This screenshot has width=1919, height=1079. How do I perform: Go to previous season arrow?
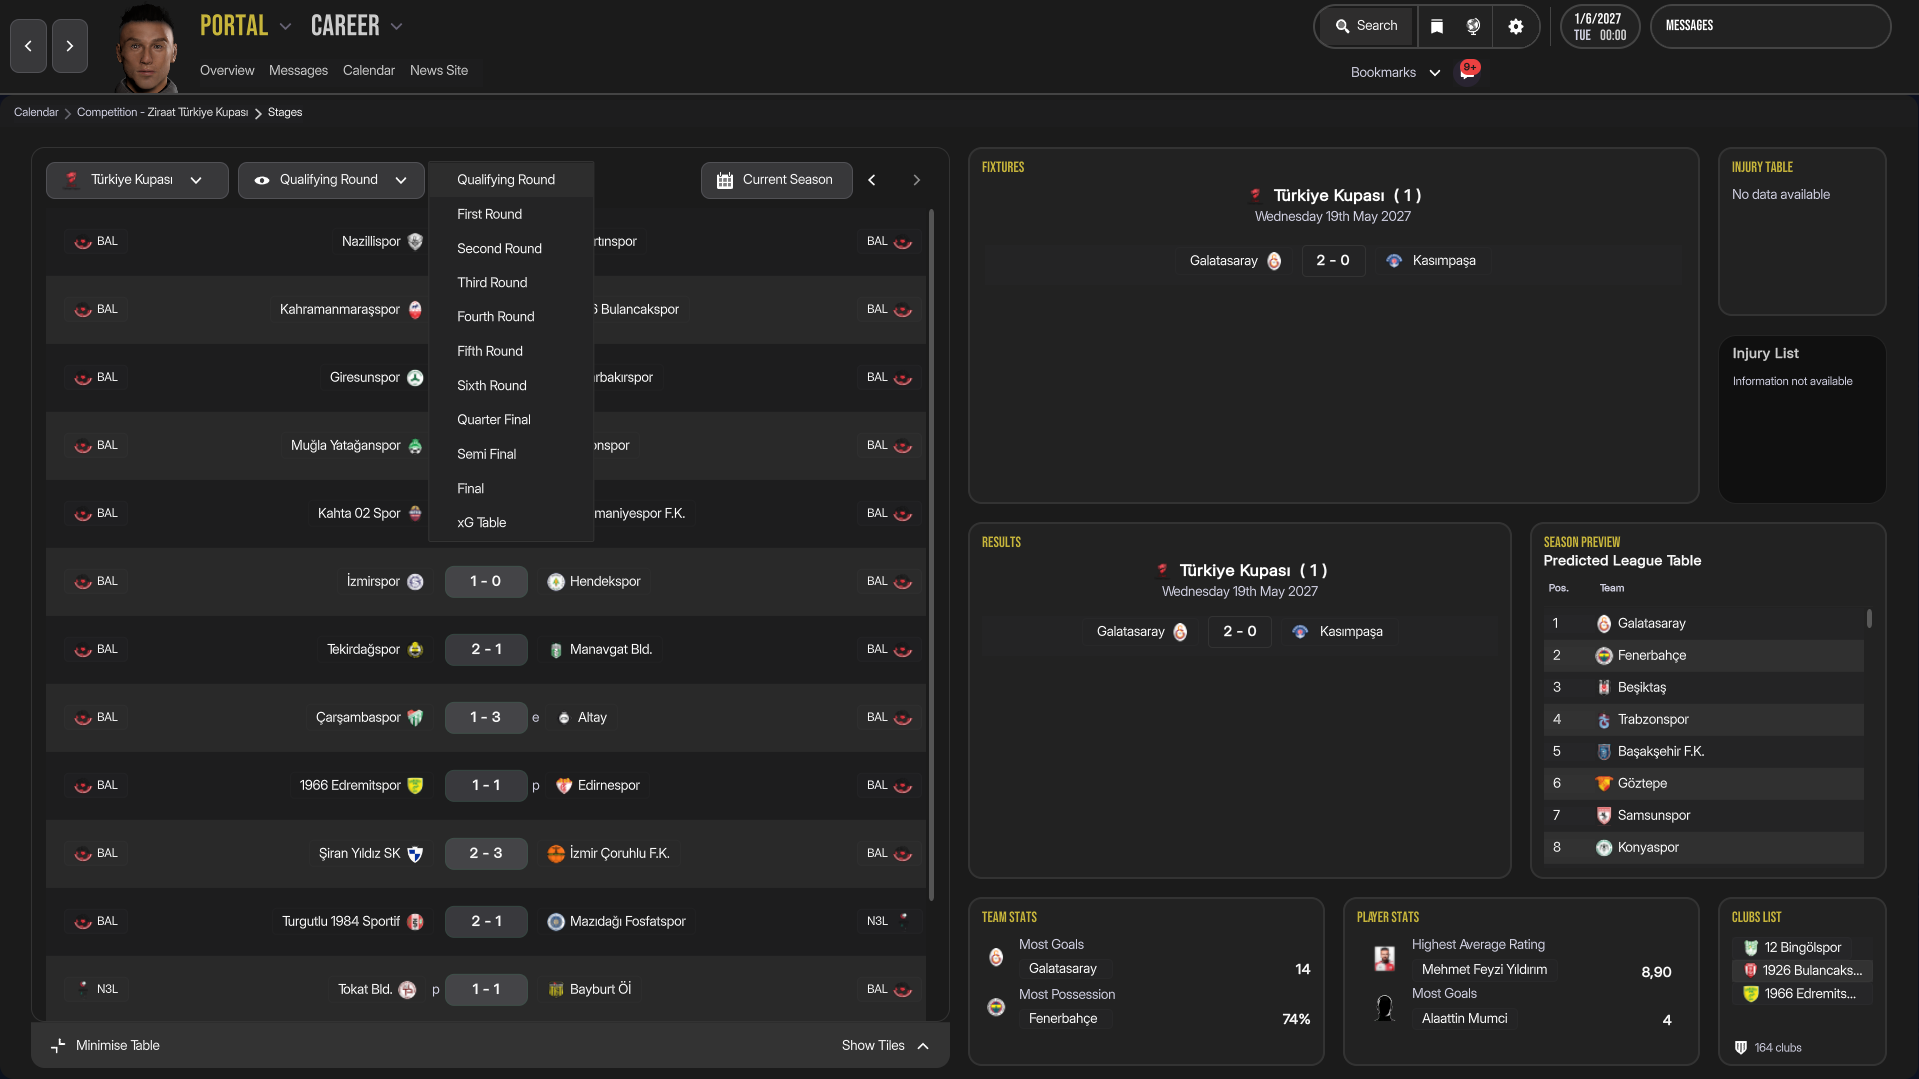[x=872, y=180]
